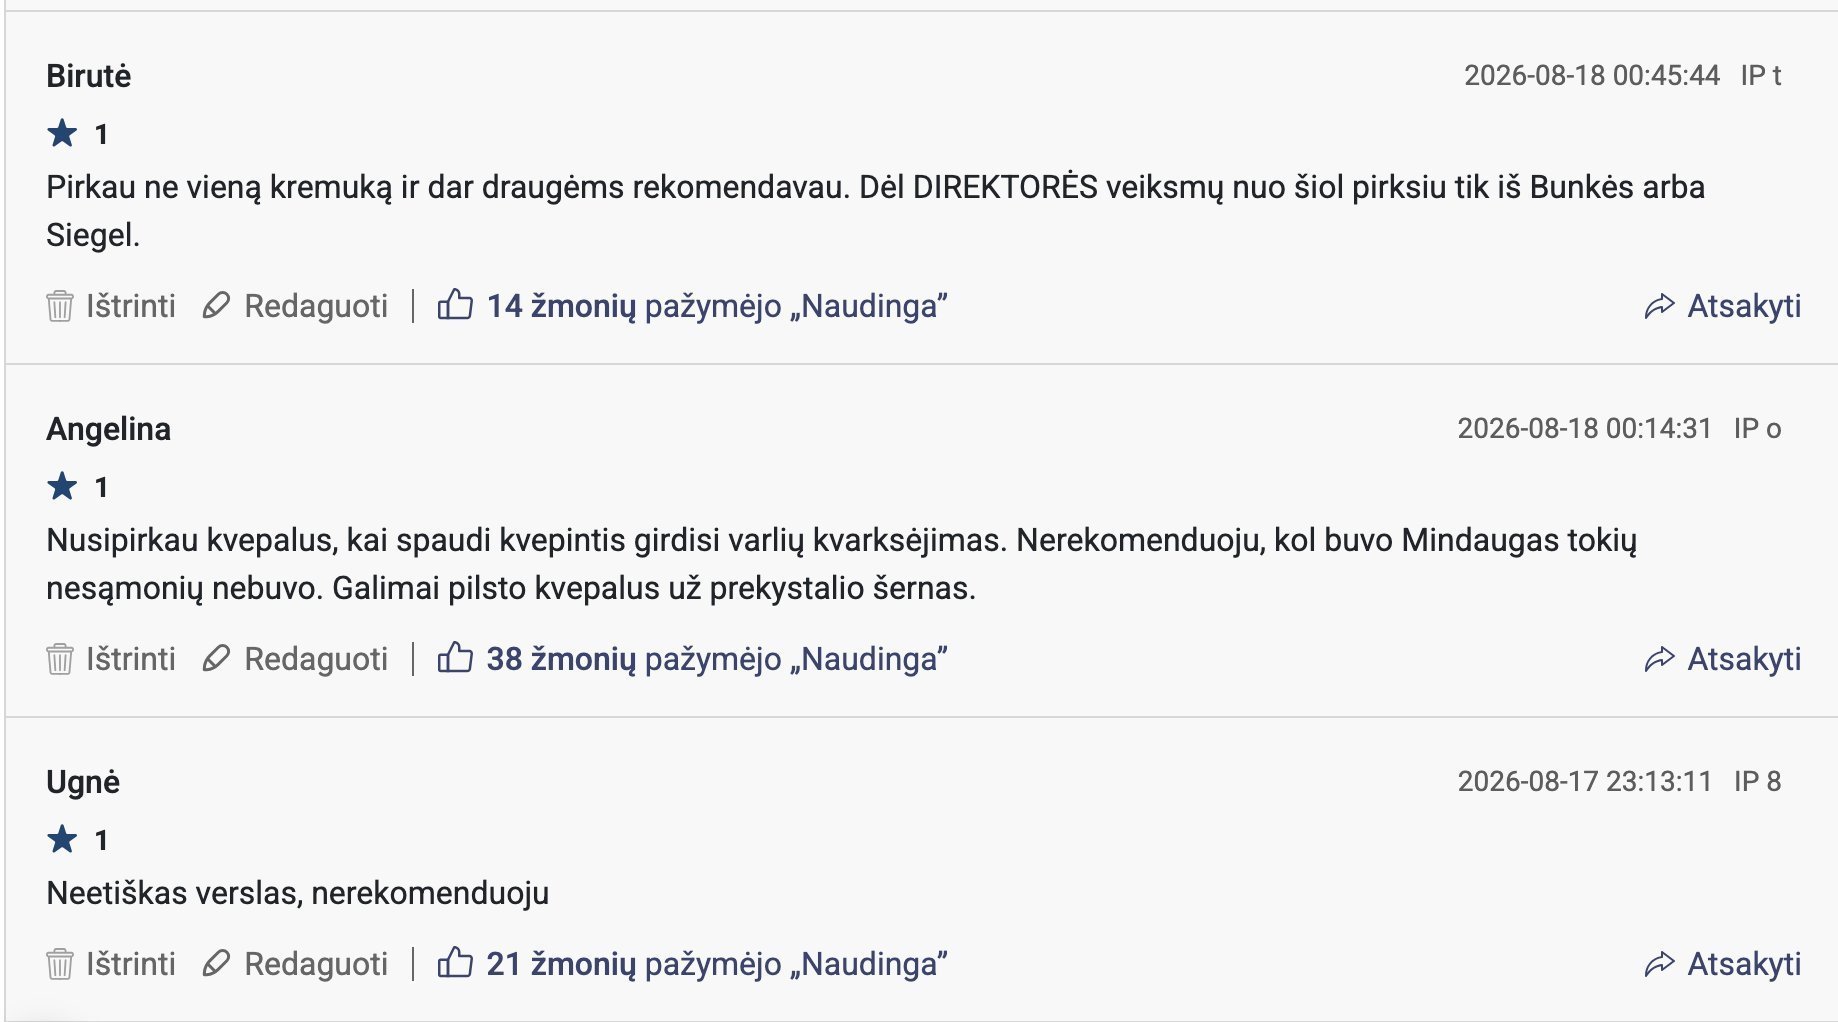This screenshot has height=1022, width=1838.
Task: Click pencil edit icon on Ugnė's review
Action: point(216,964)
